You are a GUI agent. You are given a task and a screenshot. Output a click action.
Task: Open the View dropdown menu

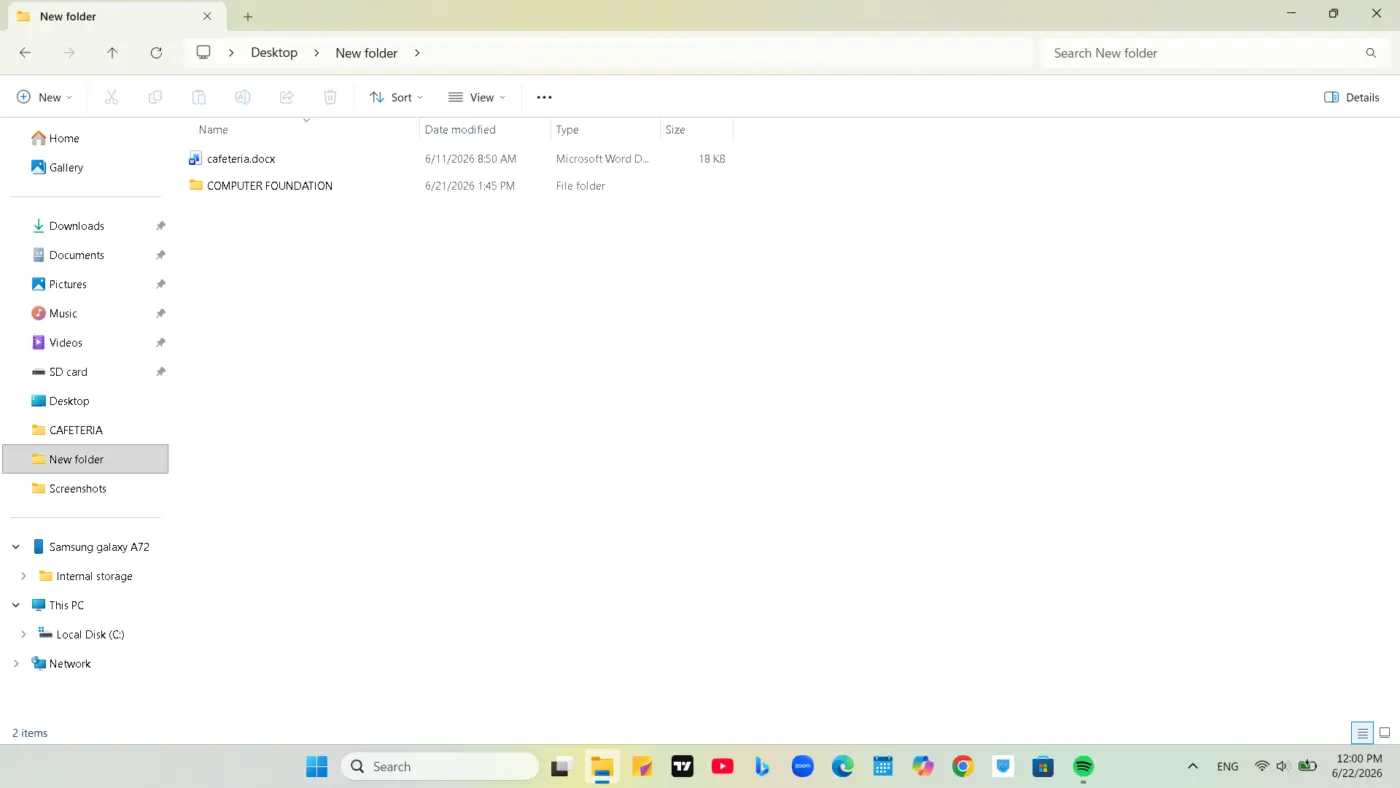477,97
